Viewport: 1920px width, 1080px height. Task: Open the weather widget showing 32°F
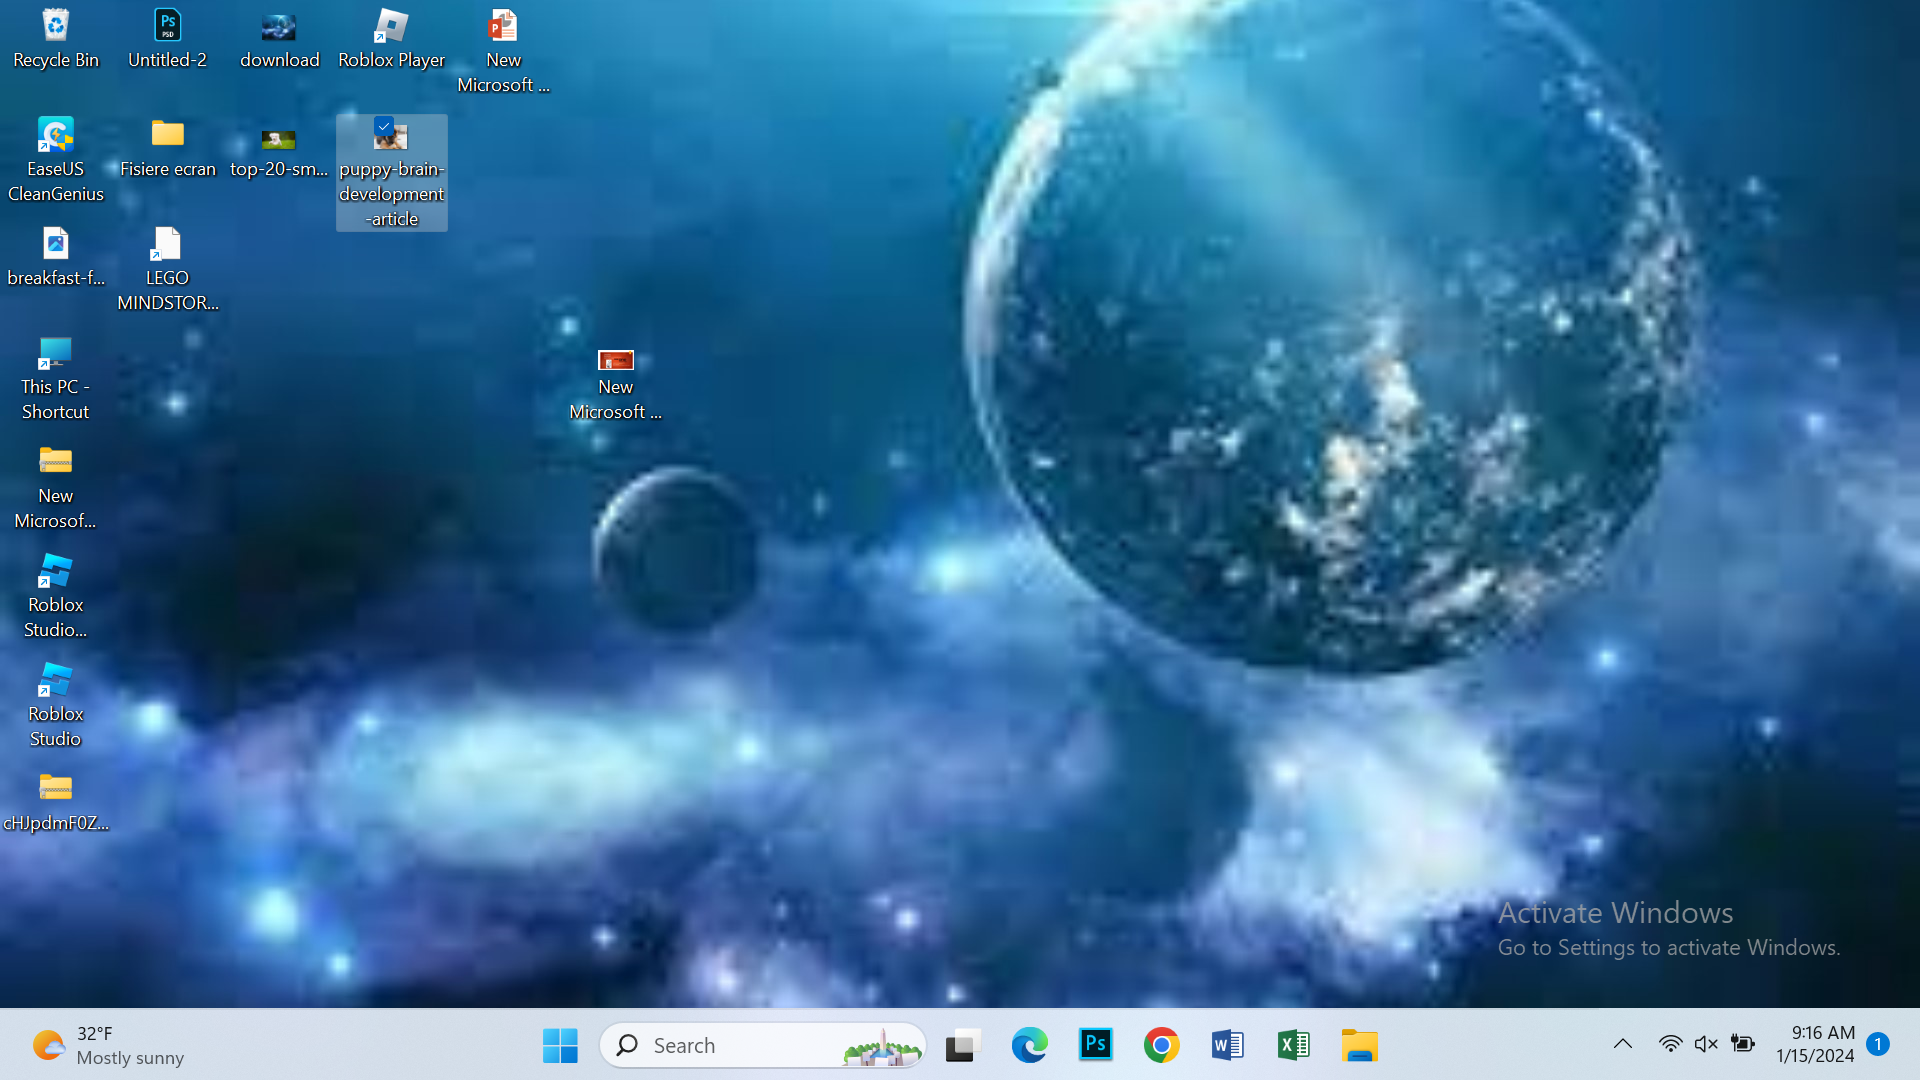[108, 1045]
